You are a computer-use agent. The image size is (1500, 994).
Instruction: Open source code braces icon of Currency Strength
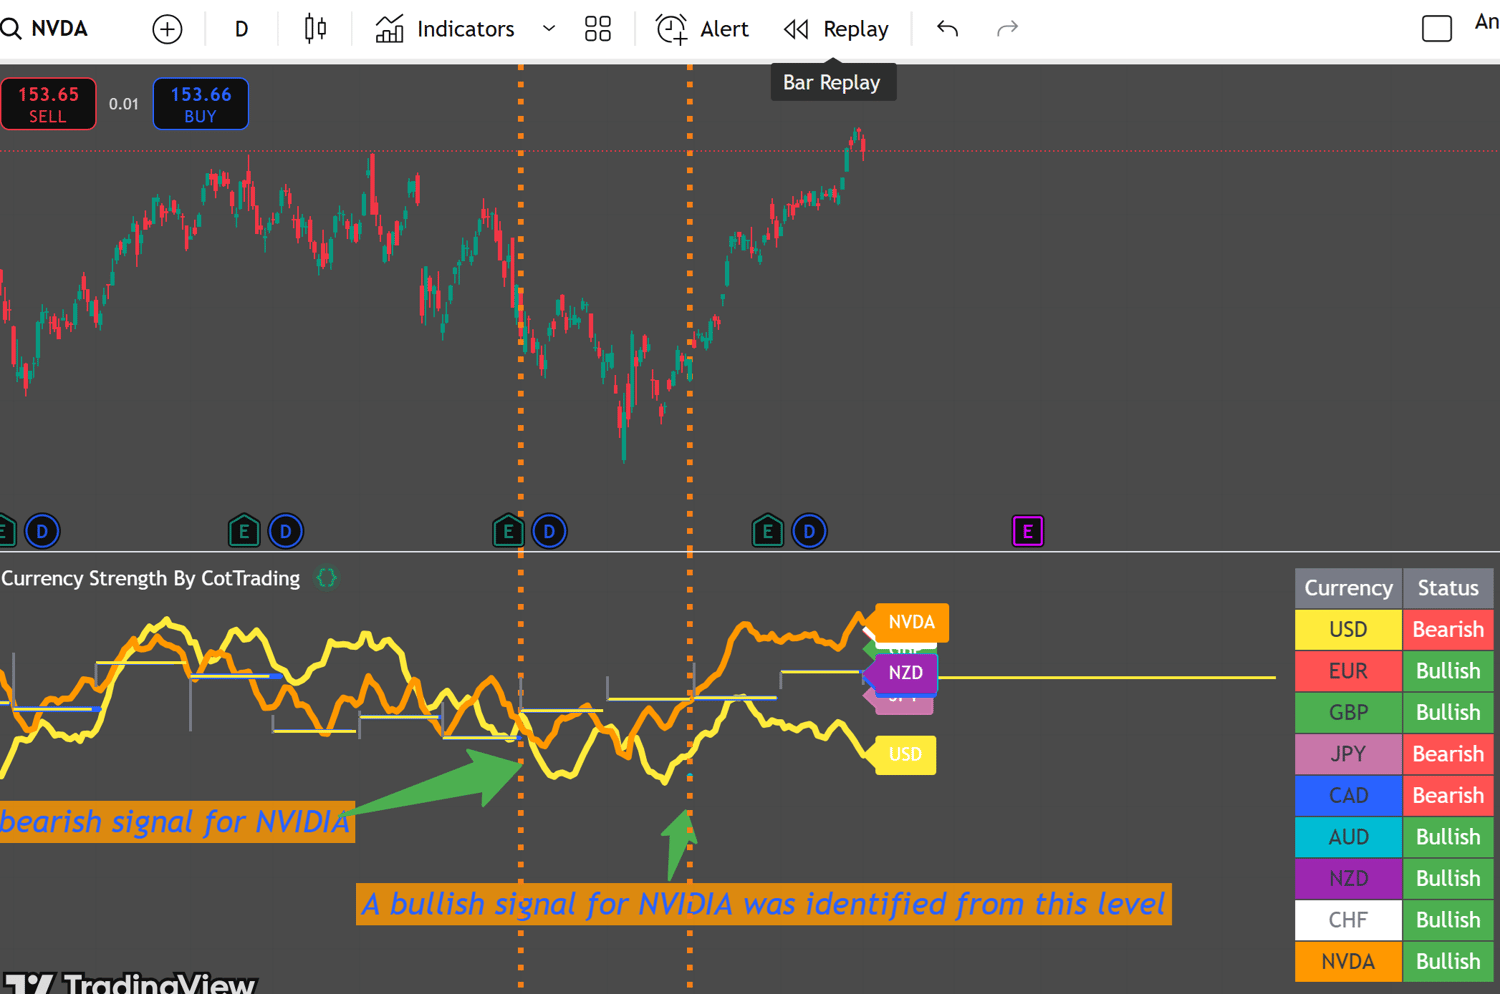[x=327, y=578]
